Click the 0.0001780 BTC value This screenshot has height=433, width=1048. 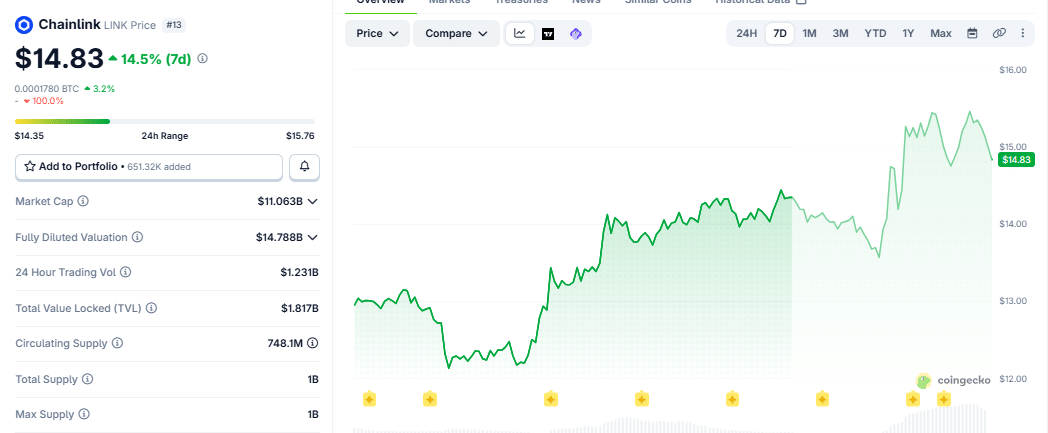pyautogui.click(x=47, y=88)
